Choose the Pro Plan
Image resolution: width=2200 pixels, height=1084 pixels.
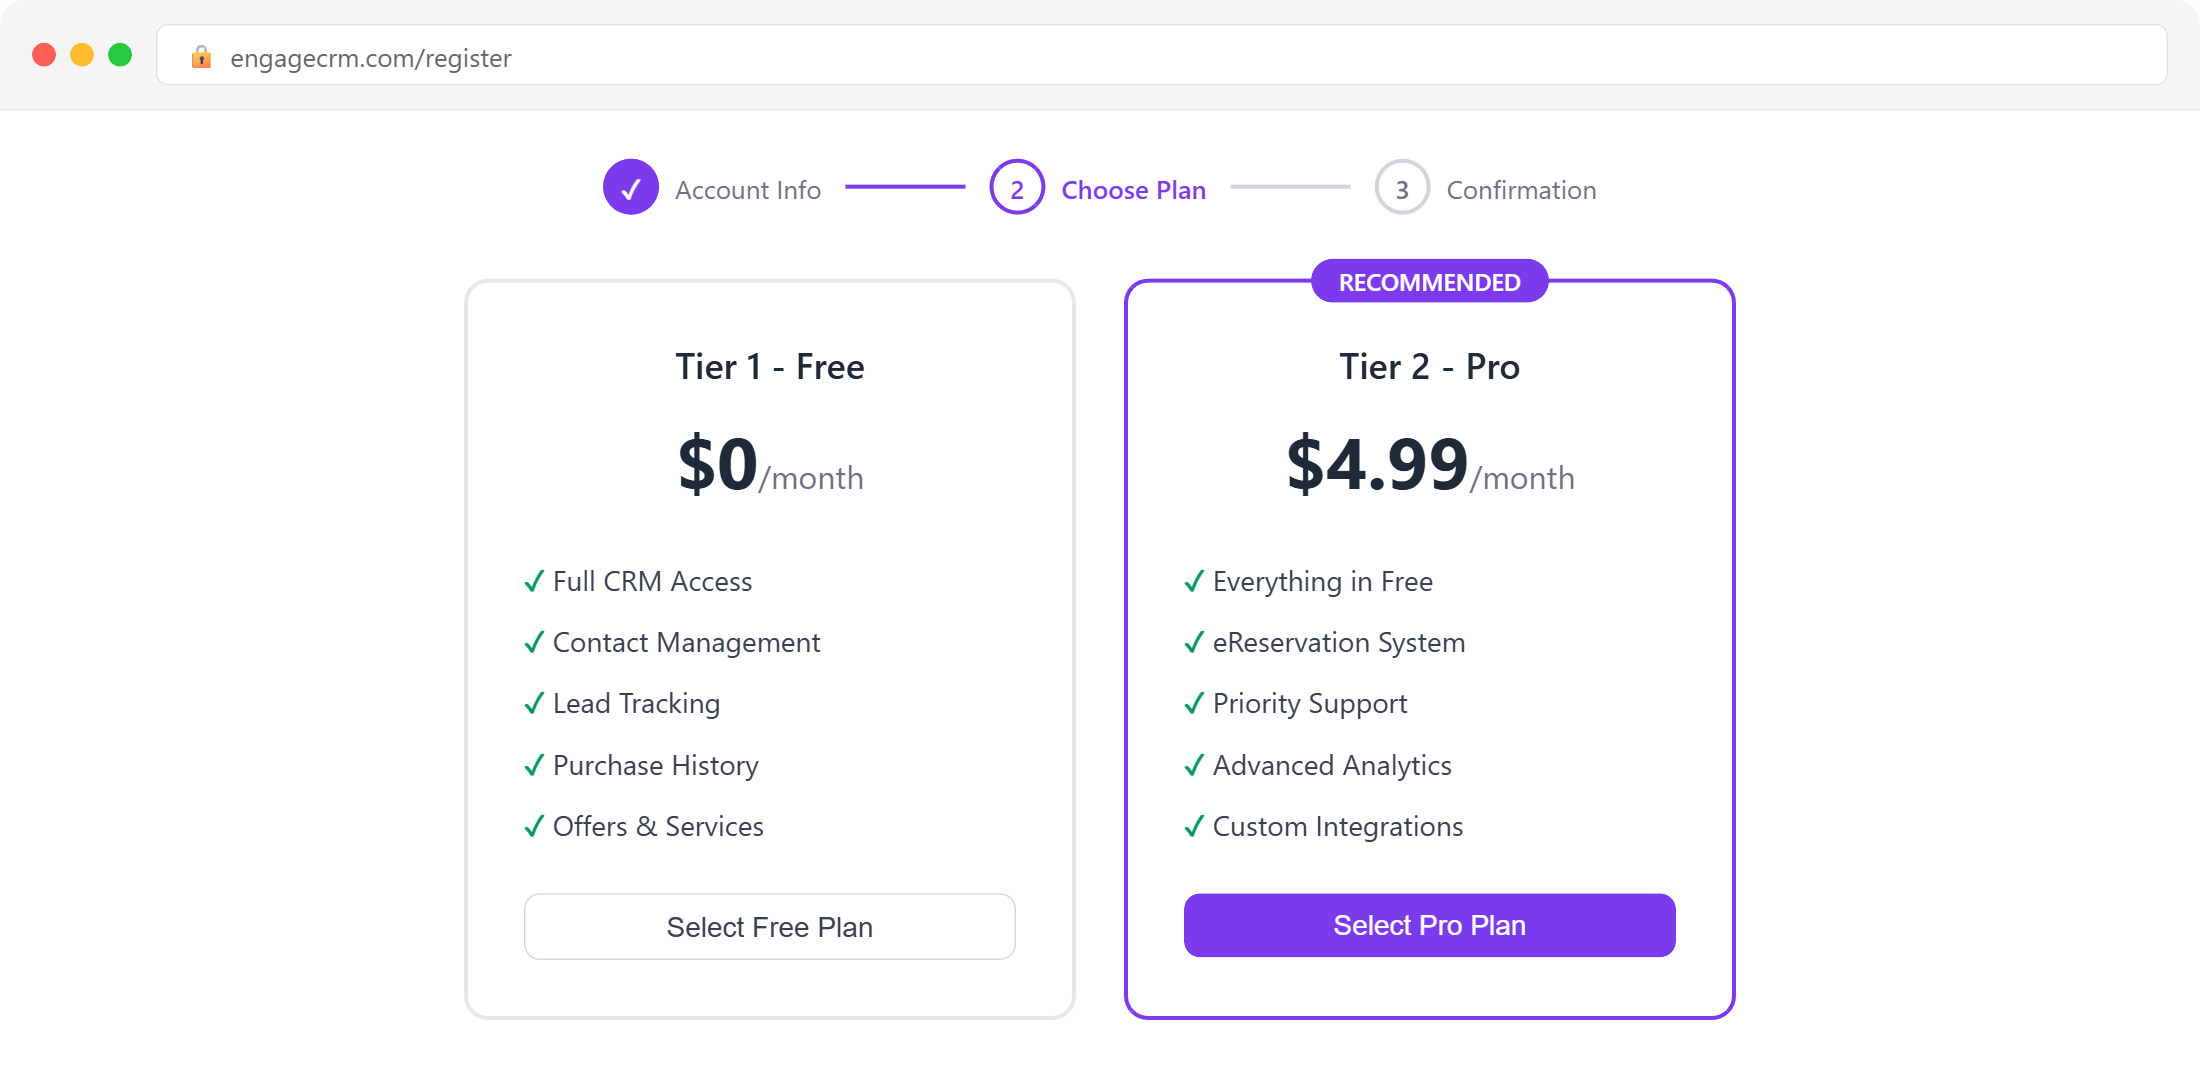[1429, 925]
